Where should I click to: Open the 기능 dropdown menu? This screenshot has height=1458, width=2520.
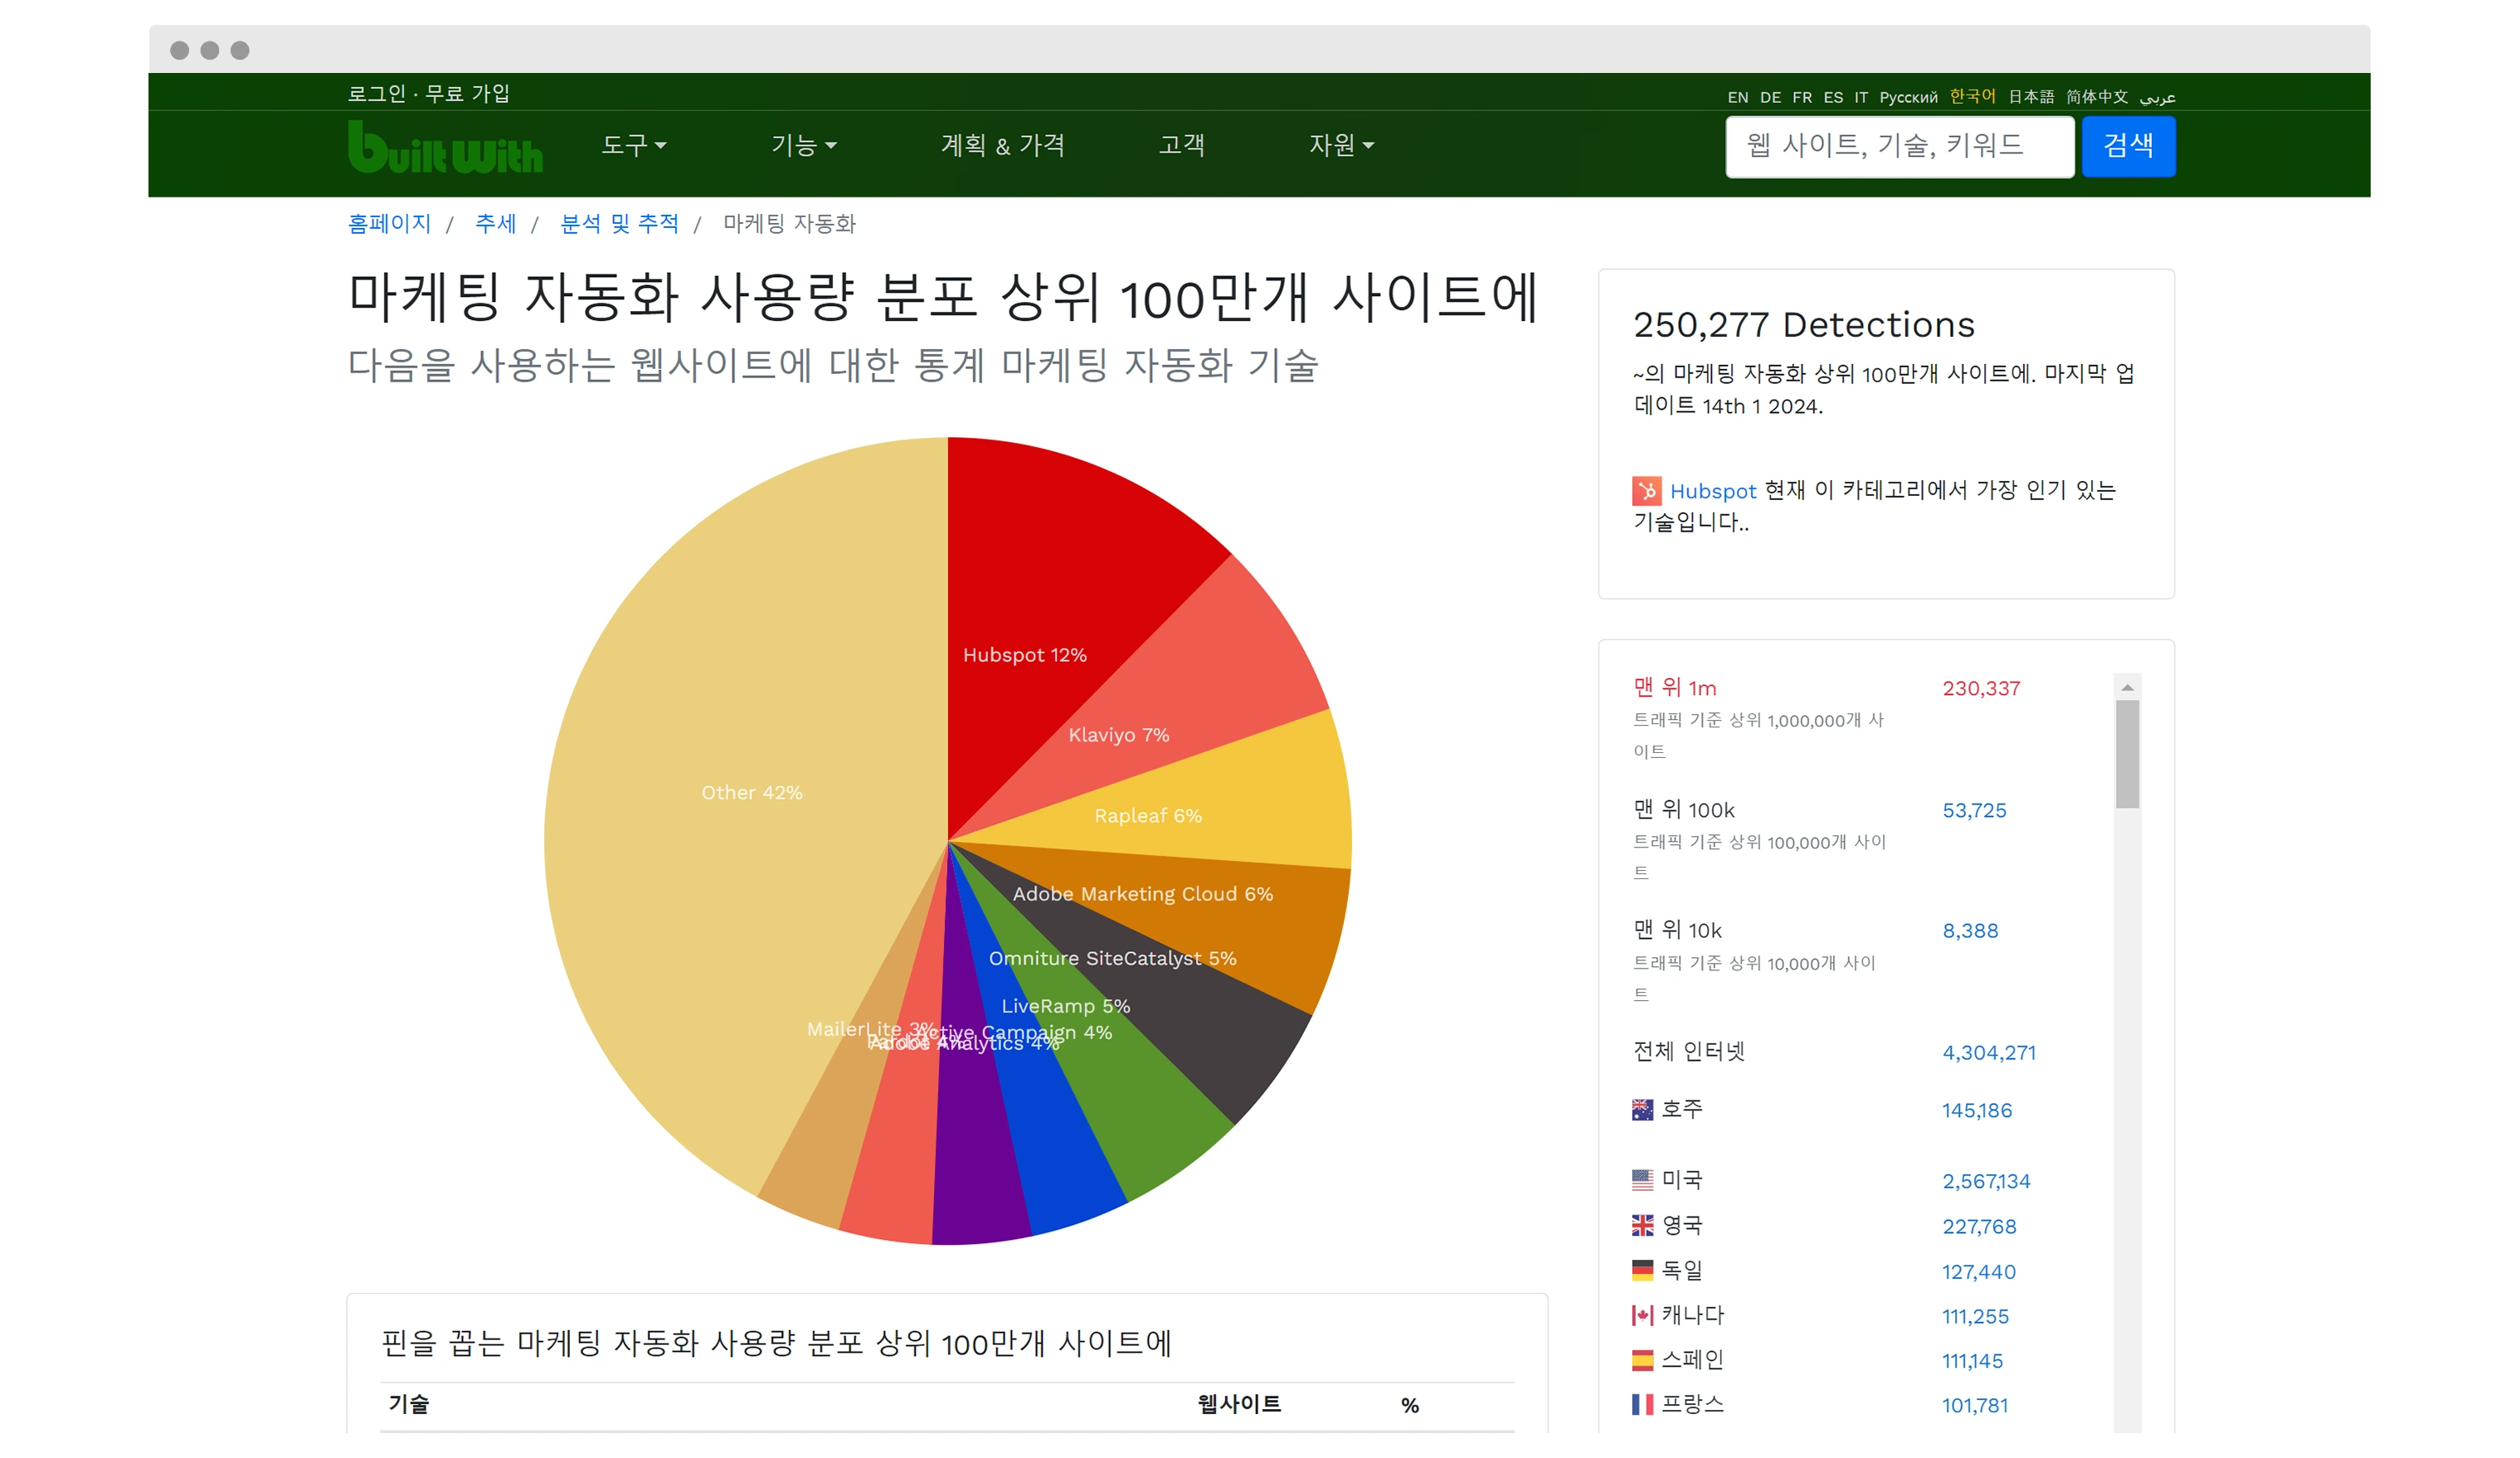coord(803,145)
